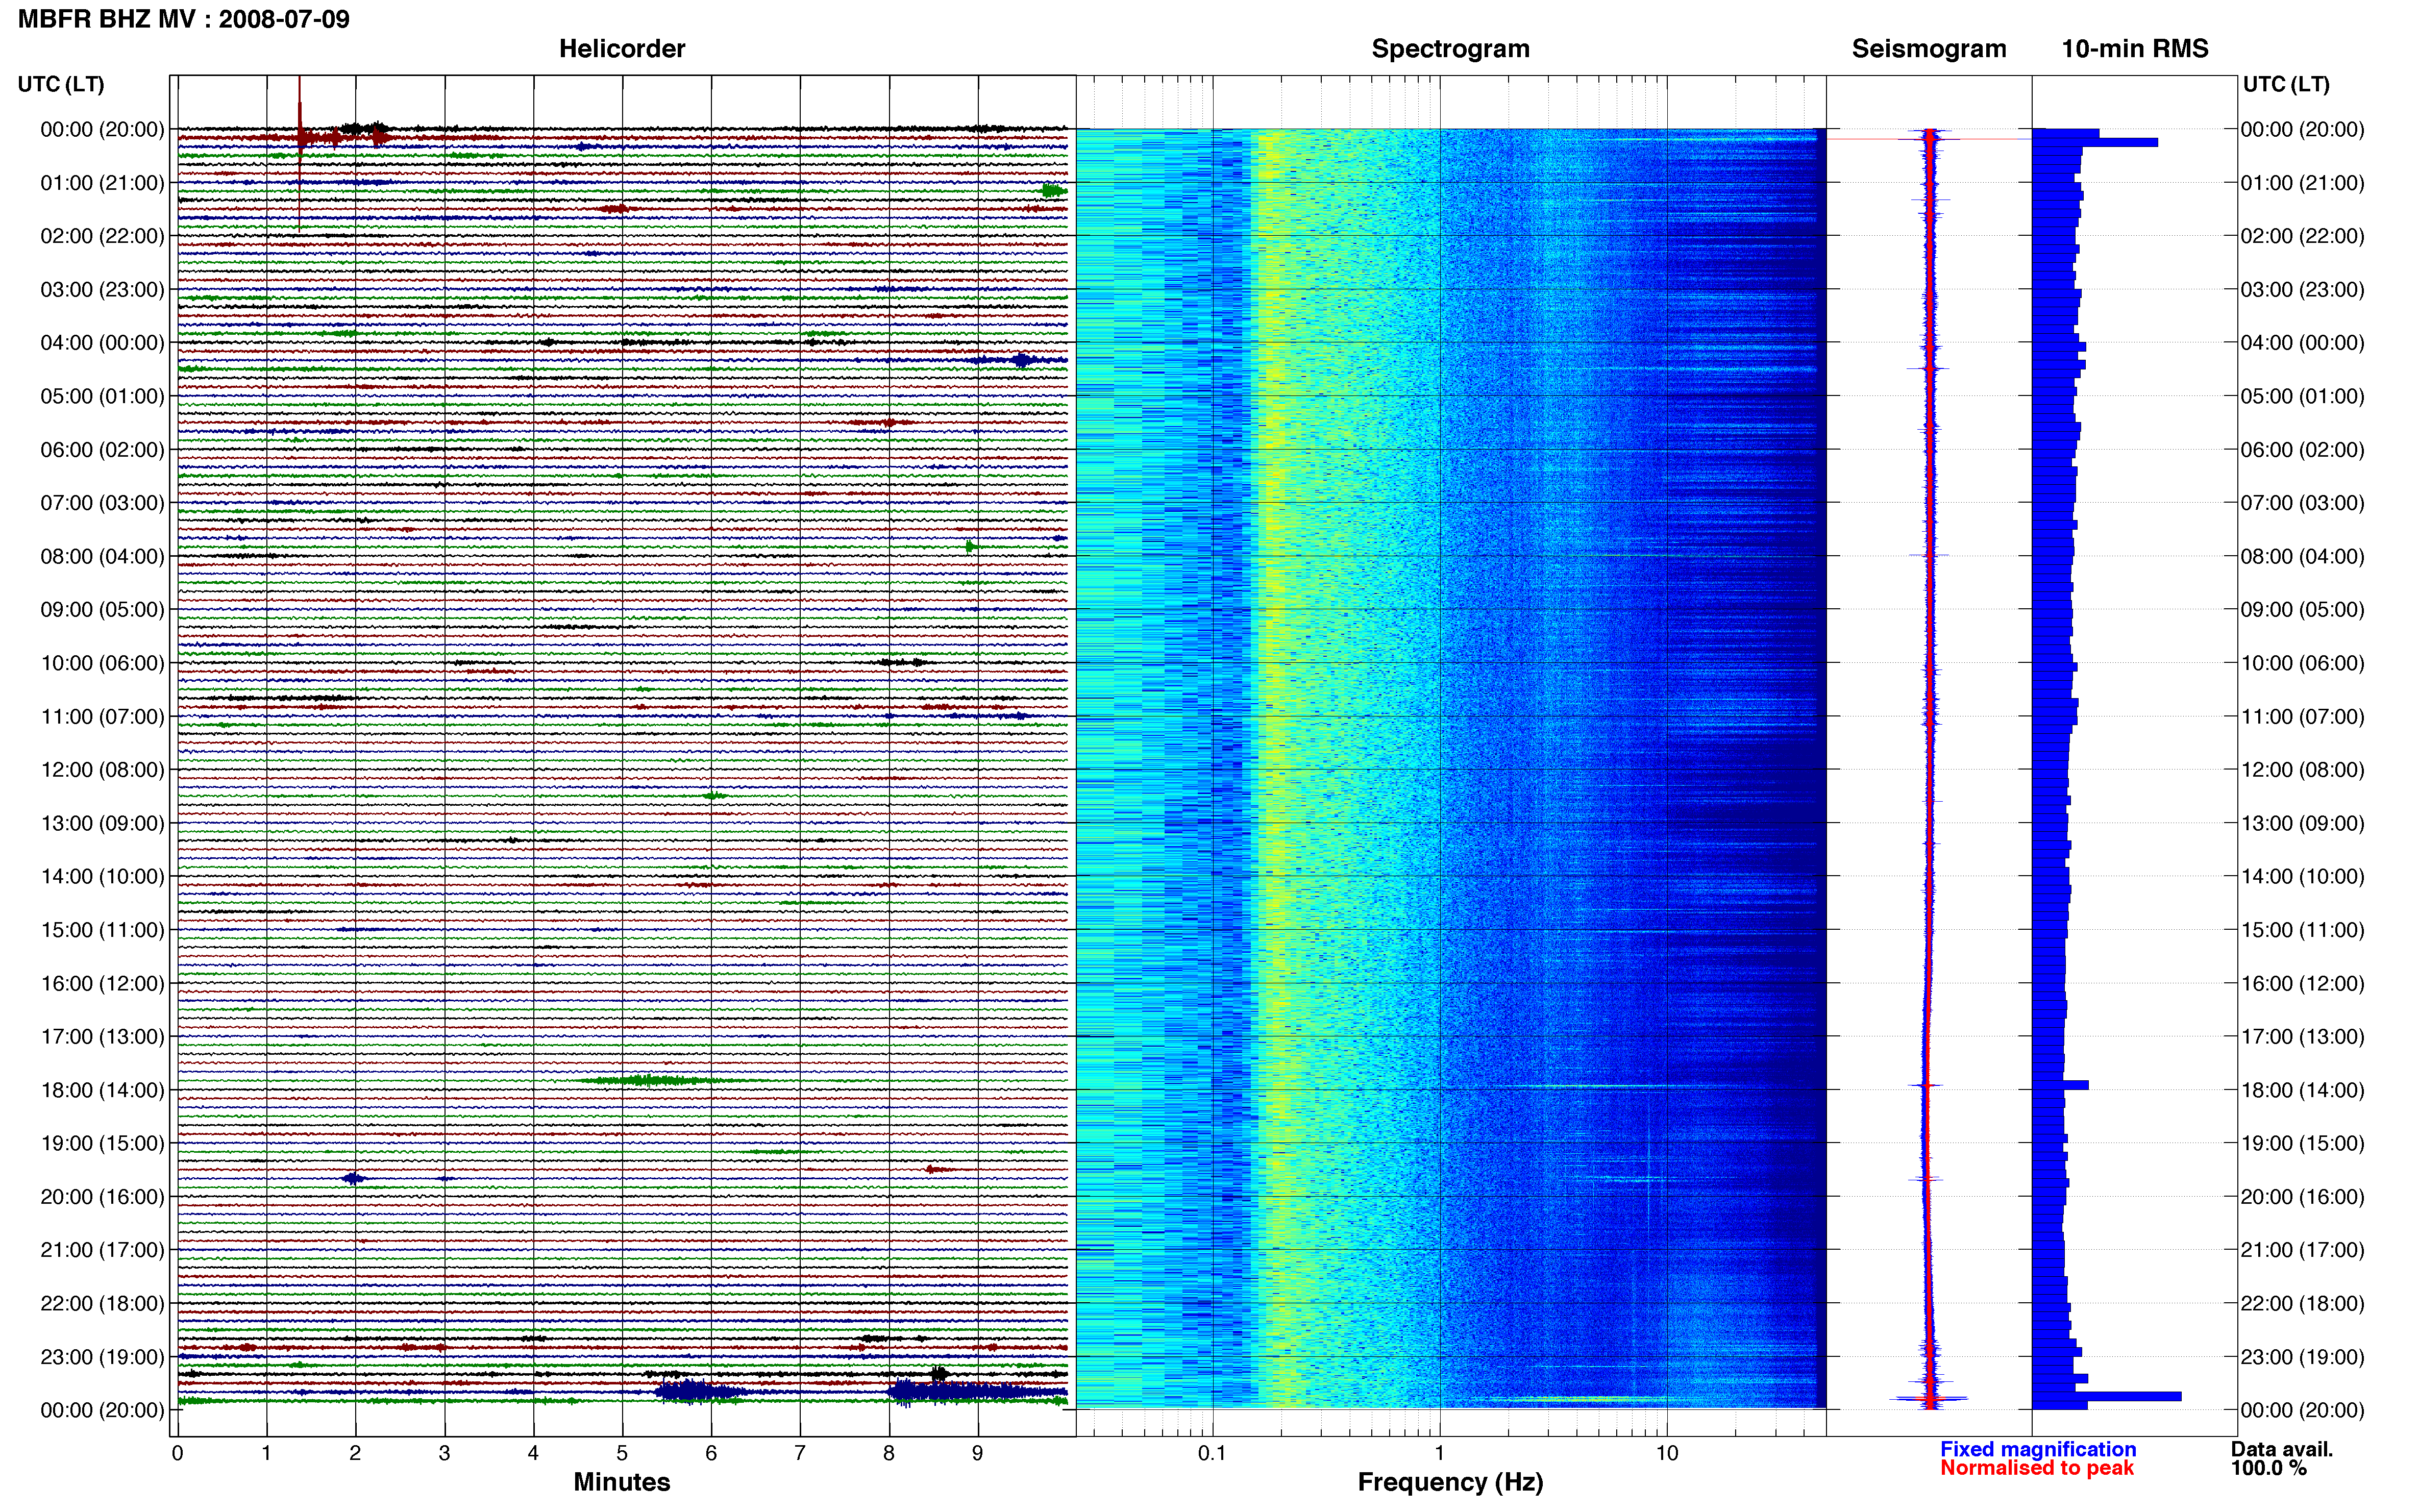Click the right '10:00 (06:00)' time label
This screenshot has height=1512, width=2419.
click(2302, 663)
